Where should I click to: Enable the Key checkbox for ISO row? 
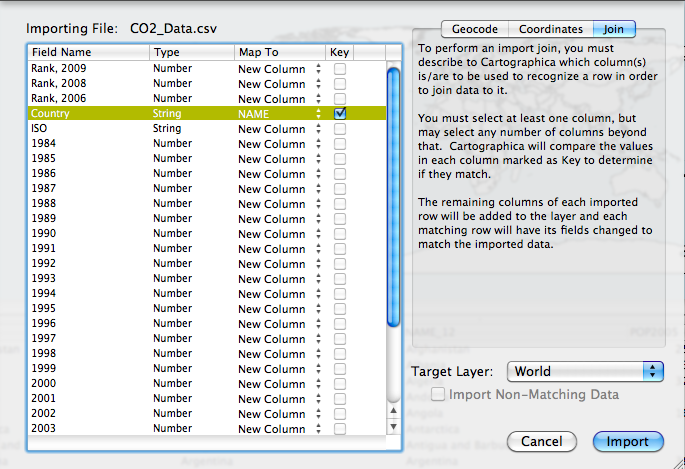click(340, 129)
